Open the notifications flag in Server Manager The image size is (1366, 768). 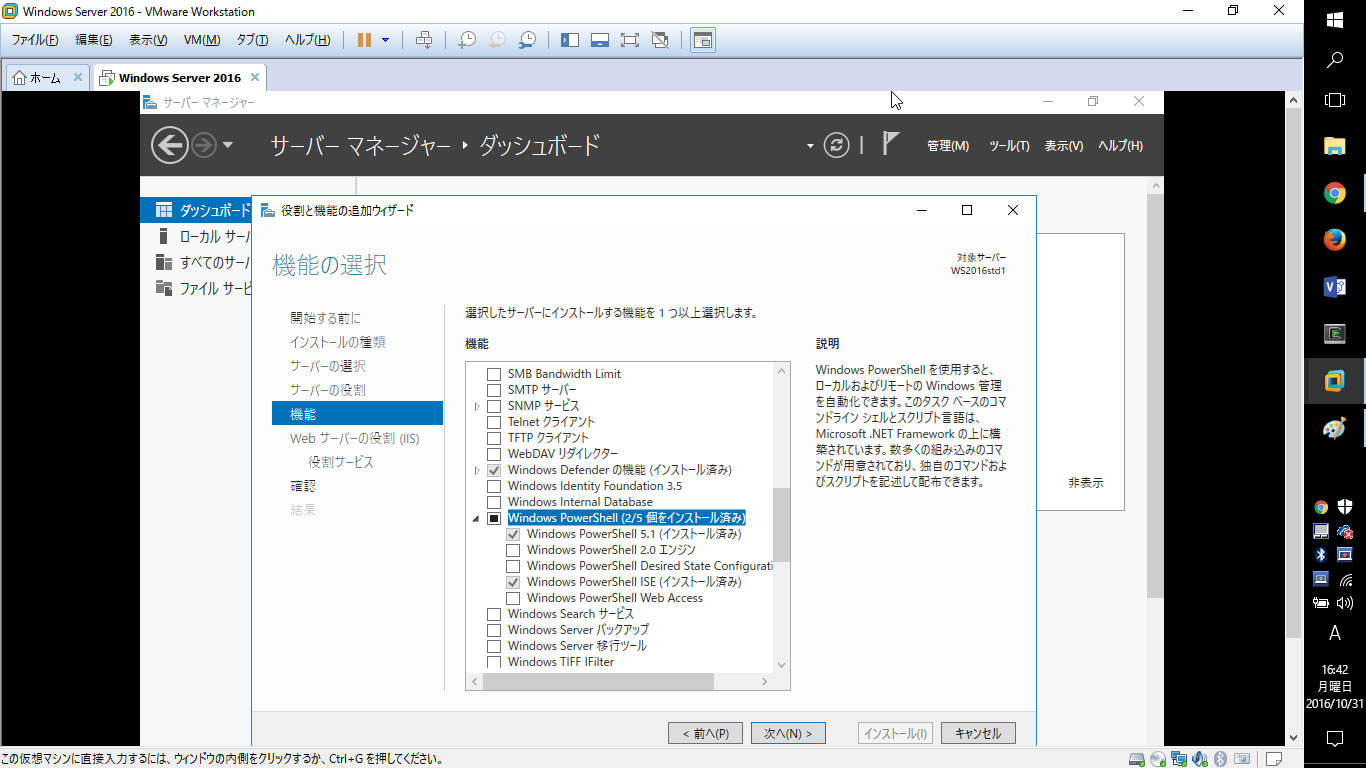coord(890,144)
